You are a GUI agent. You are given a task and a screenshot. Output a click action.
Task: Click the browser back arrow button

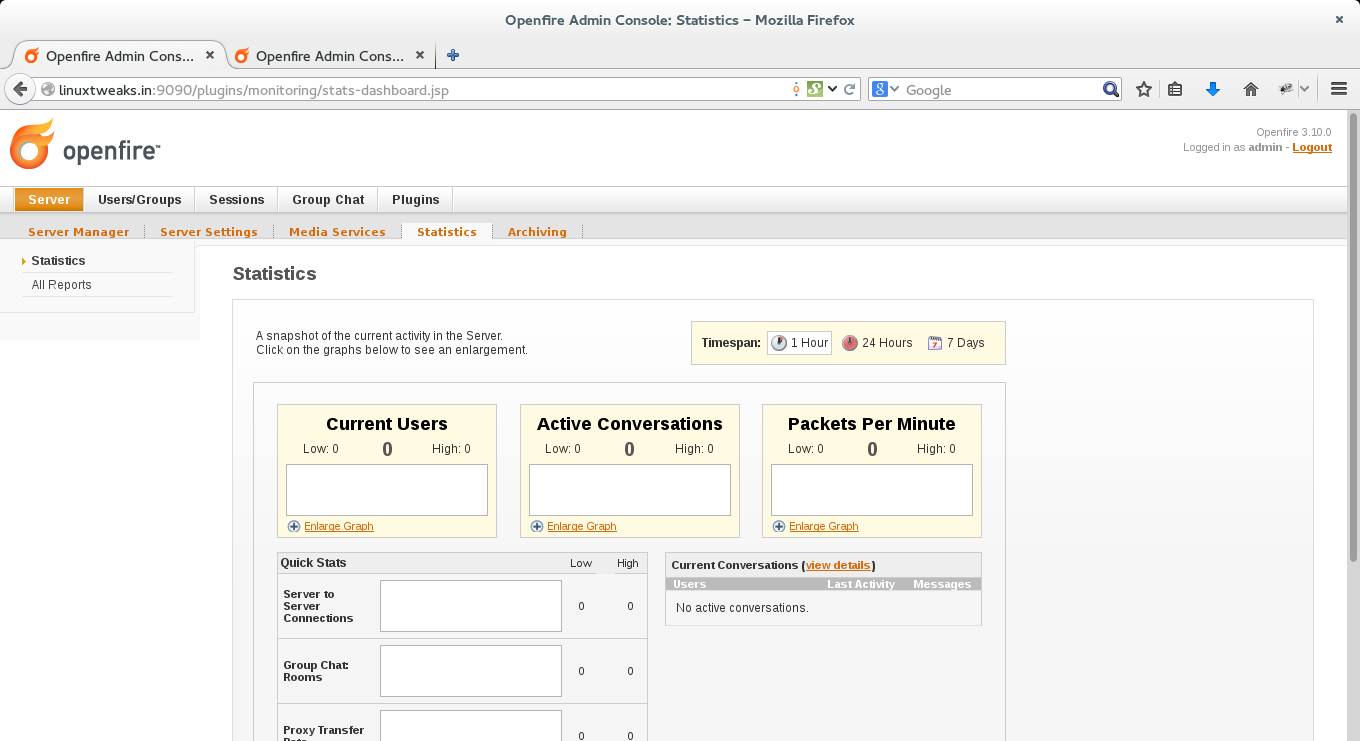[x=20, y=89]
